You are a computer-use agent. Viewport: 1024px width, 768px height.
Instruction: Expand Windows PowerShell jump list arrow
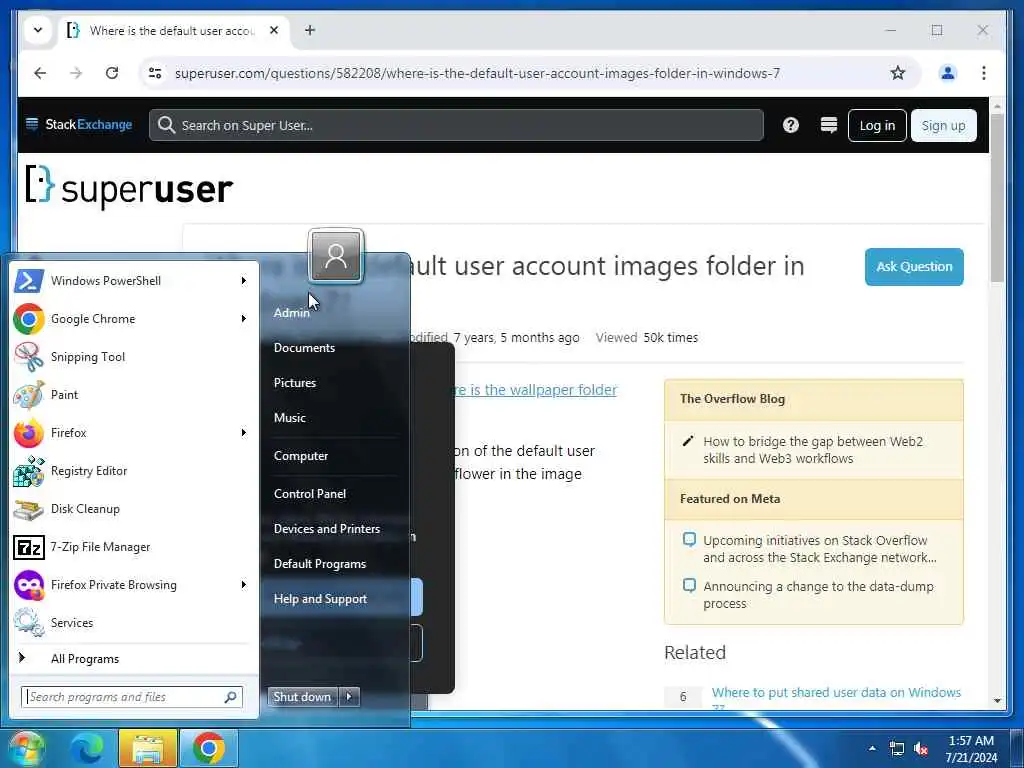pos(244,281)
